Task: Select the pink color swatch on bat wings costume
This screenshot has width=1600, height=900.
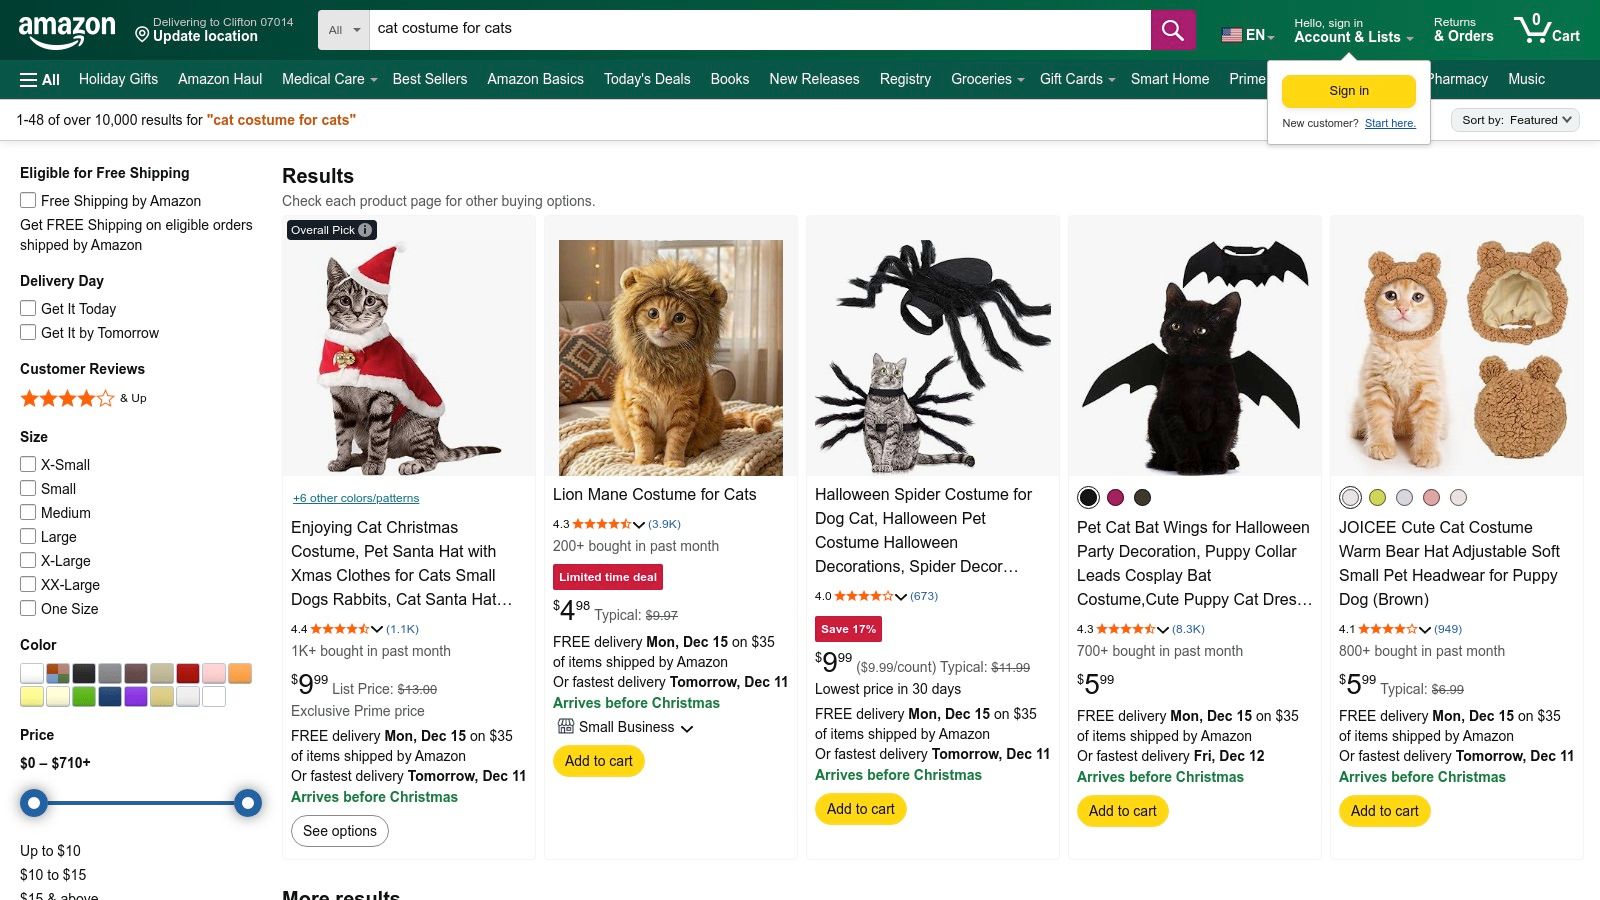Action: point(1115,497)
